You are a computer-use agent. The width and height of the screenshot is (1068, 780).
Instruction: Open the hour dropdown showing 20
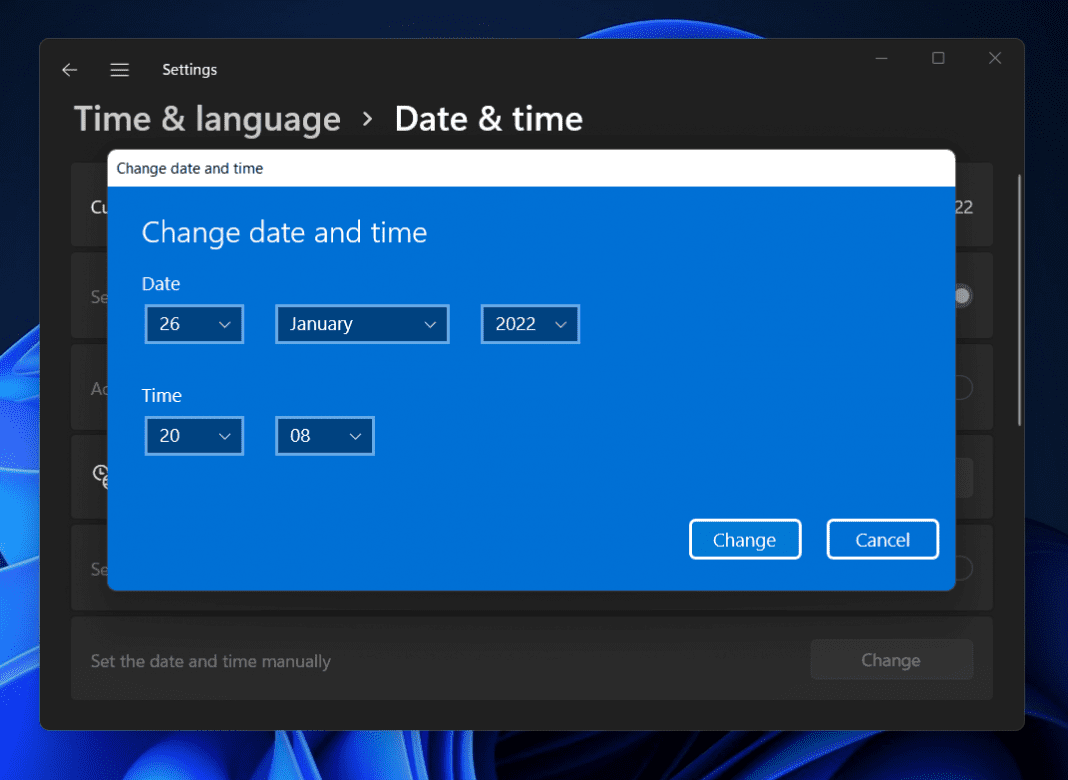click(x=194, y=435)
